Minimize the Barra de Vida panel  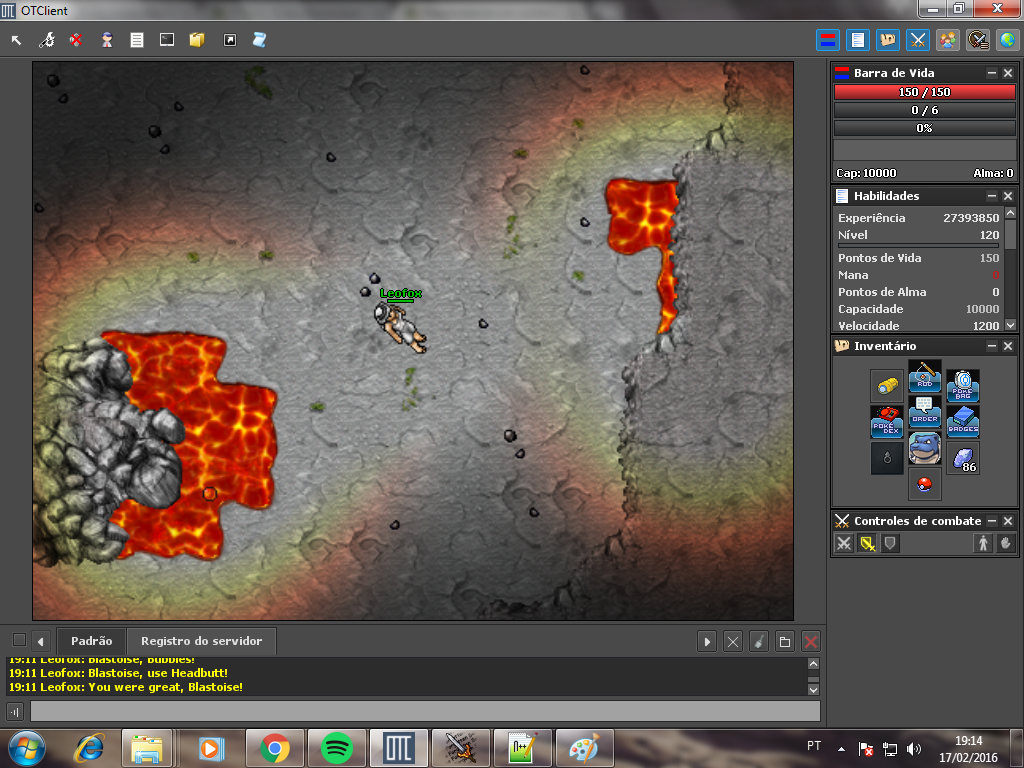992,73
